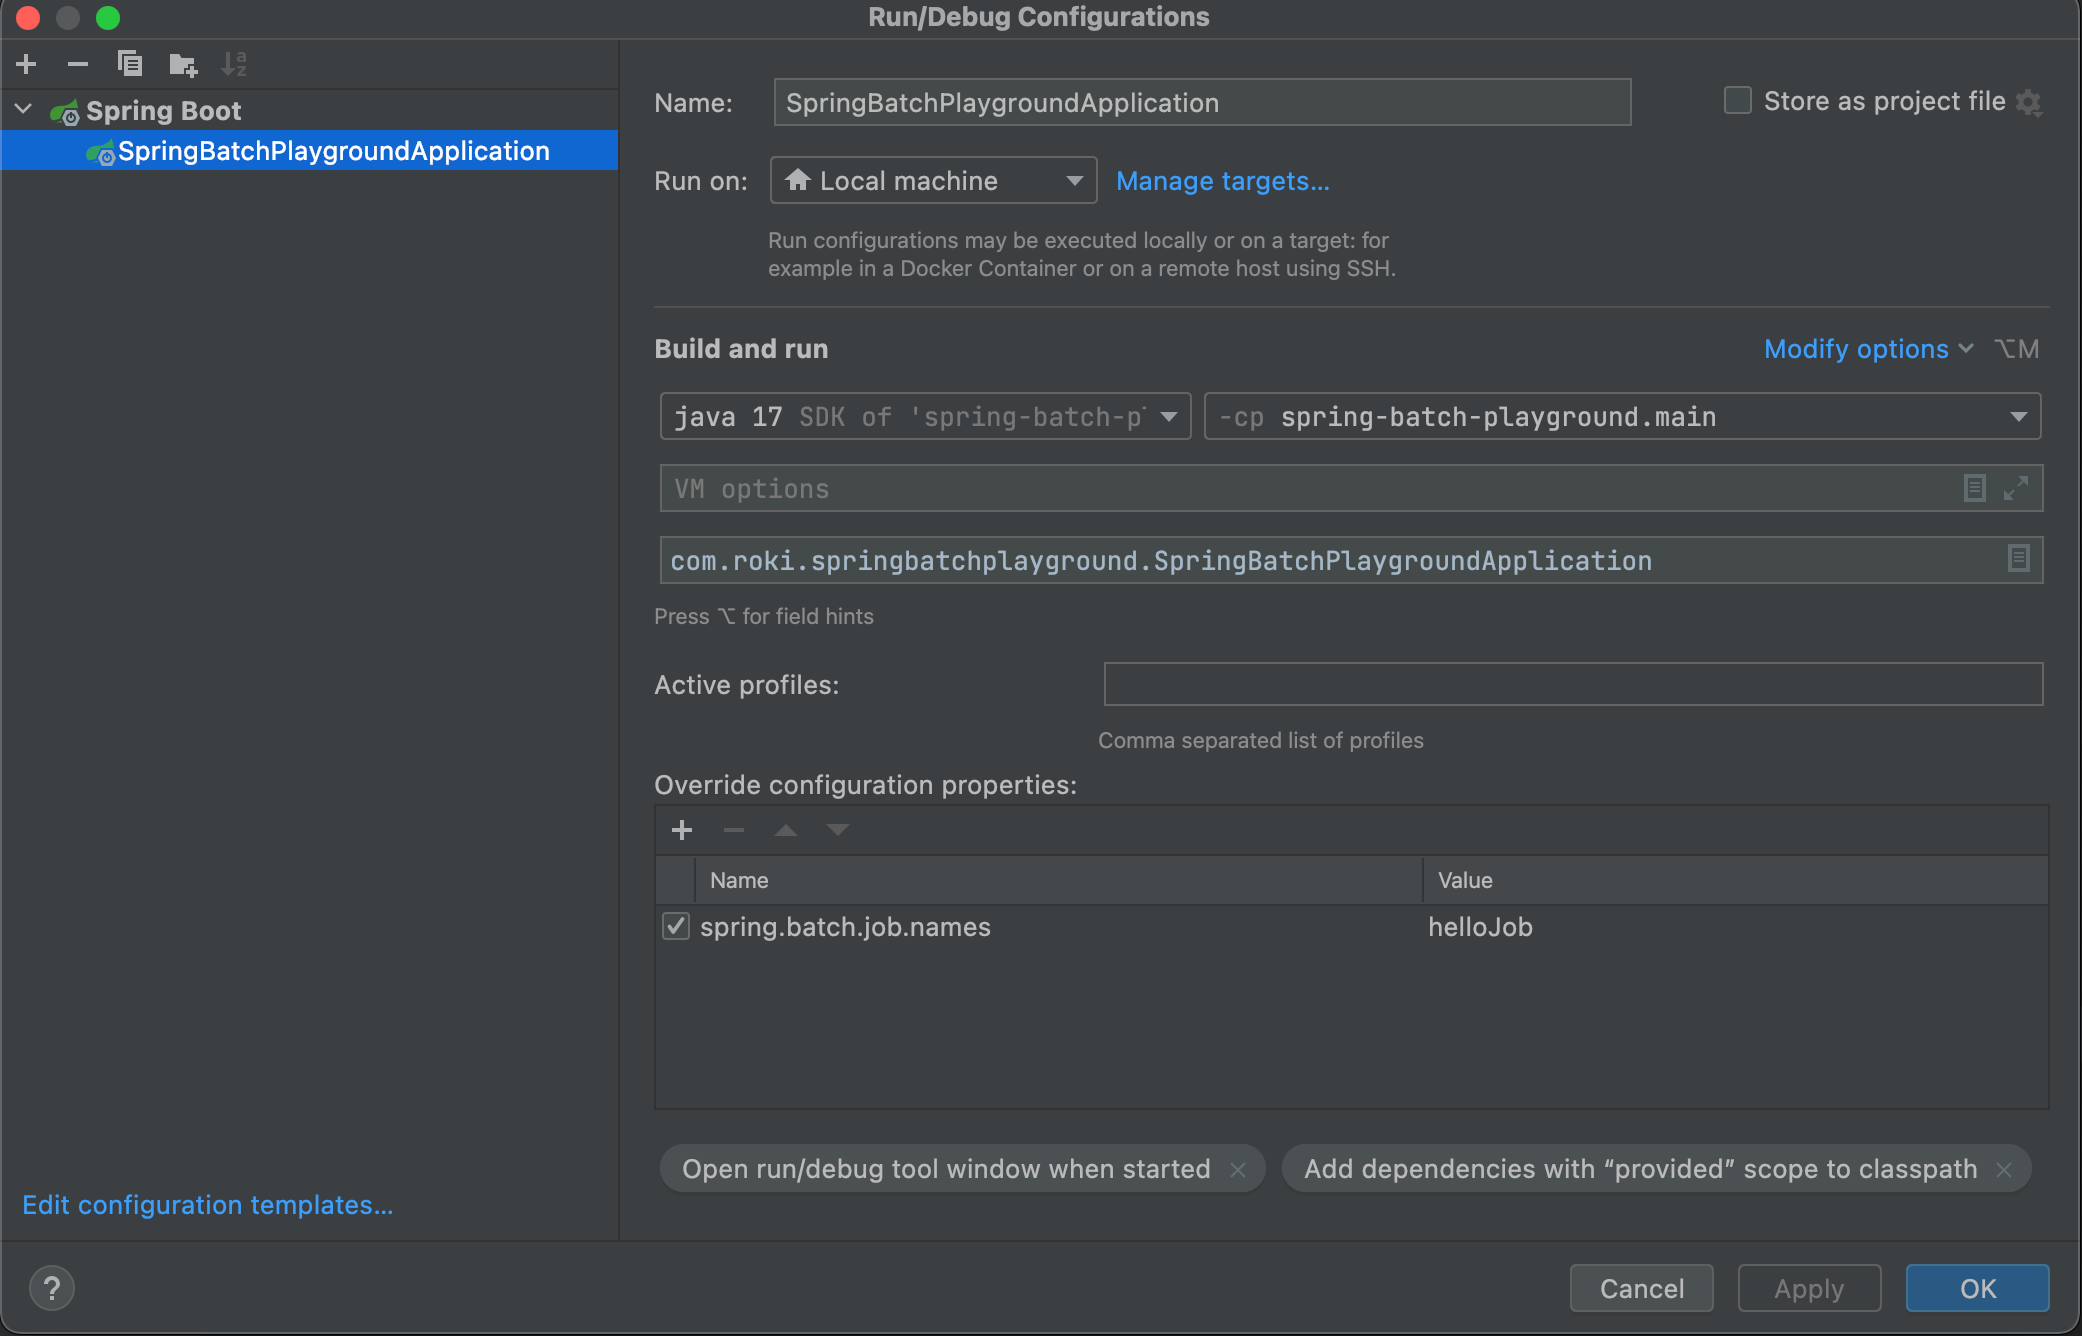Select SpringBatchPlaygroundApplication in the configuration tree
The height and width of the screenshot is (1336, 2082).
pyautogui.click(x=333, y=151)
